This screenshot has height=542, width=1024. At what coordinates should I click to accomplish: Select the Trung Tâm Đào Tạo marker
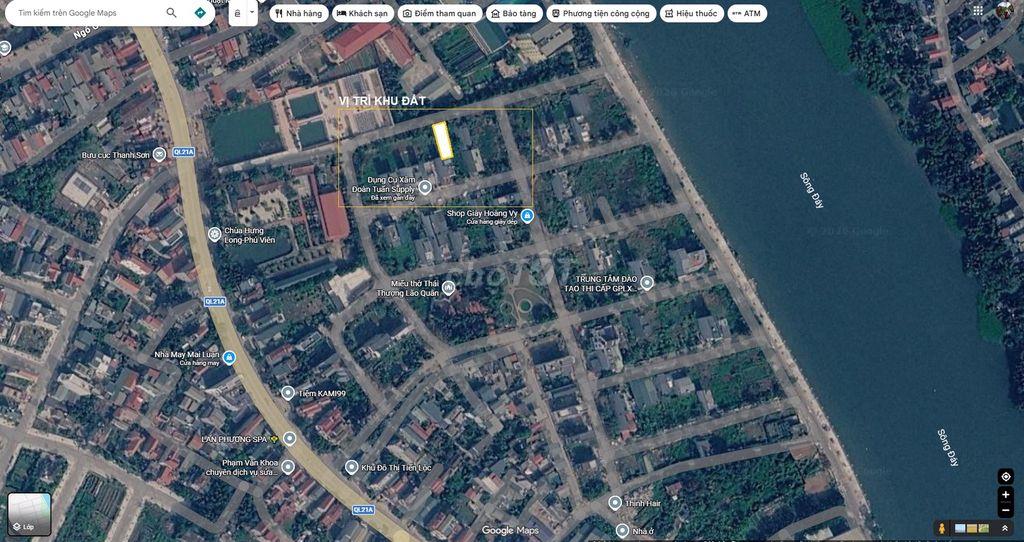(x=647, y=283)
